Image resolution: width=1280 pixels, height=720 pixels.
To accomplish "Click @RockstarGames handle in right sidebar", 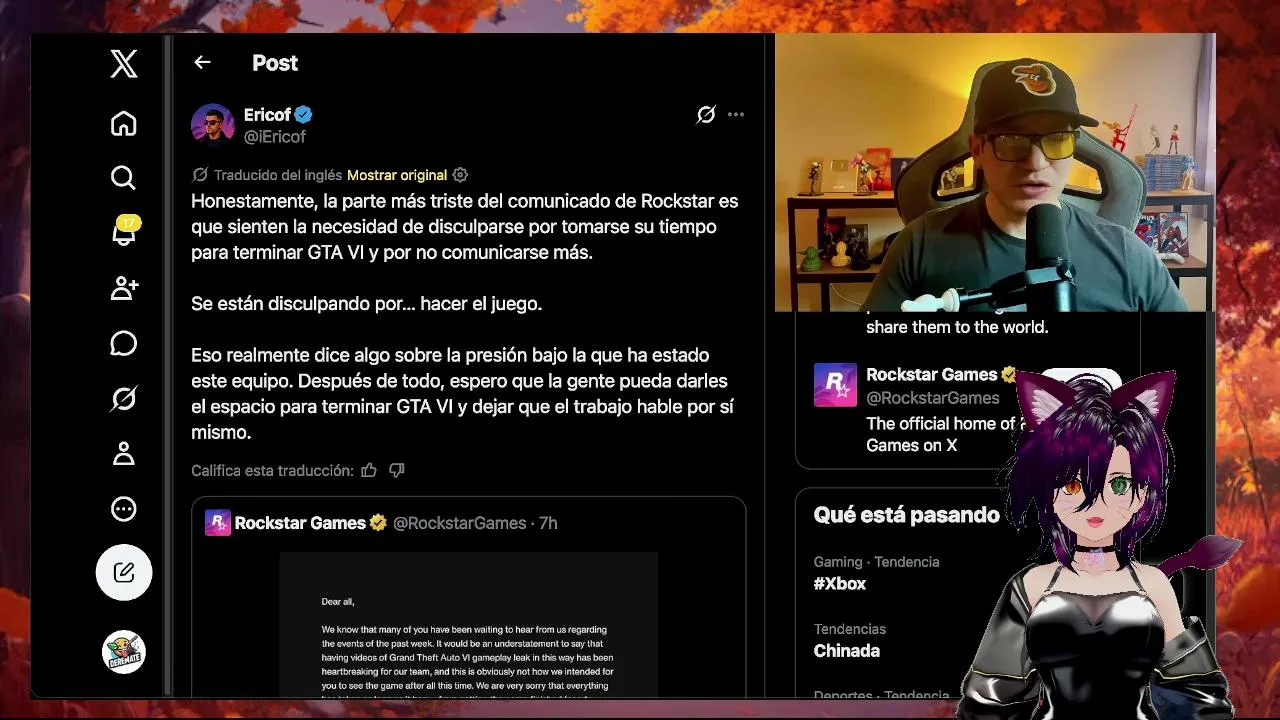I will 933,398.
